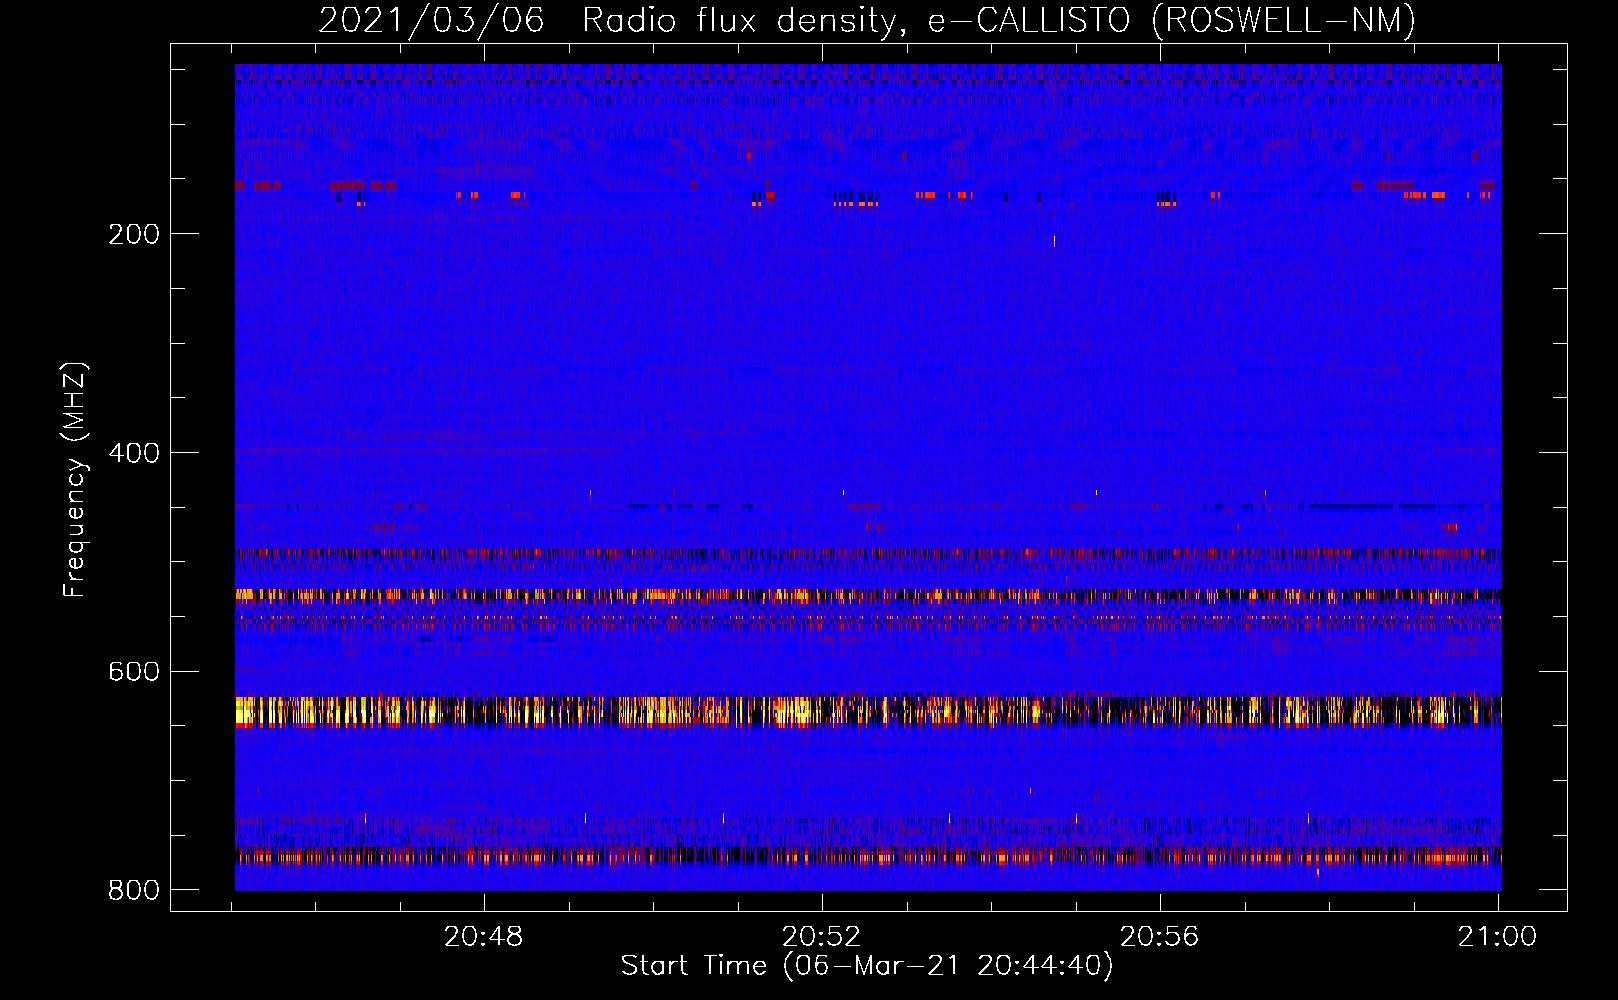The height and width of the screenshot is (1000, 1618).
Task: Click the 20:52 time tick label
Action: (822, 937)
